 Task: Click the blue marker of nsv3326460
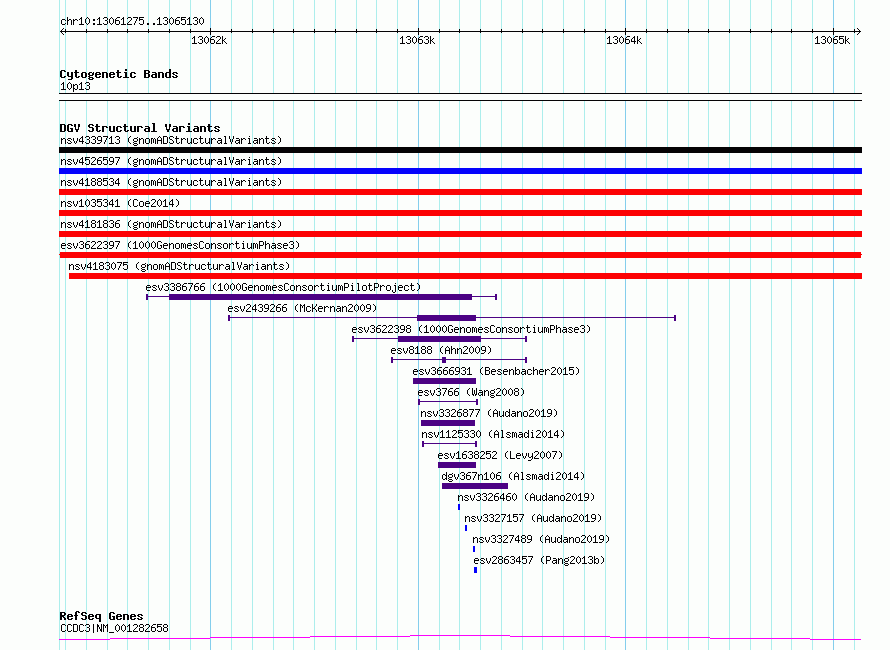tap(459, 507)
